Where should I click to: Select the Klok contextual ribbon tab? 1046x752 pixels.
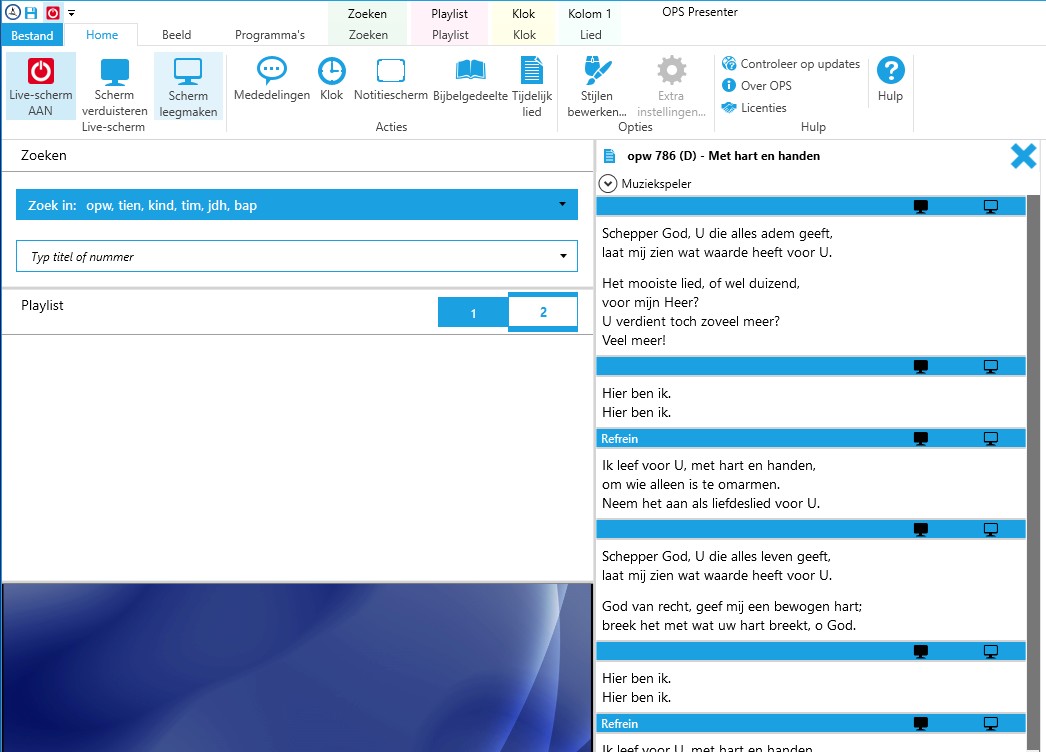pos(524,35)
